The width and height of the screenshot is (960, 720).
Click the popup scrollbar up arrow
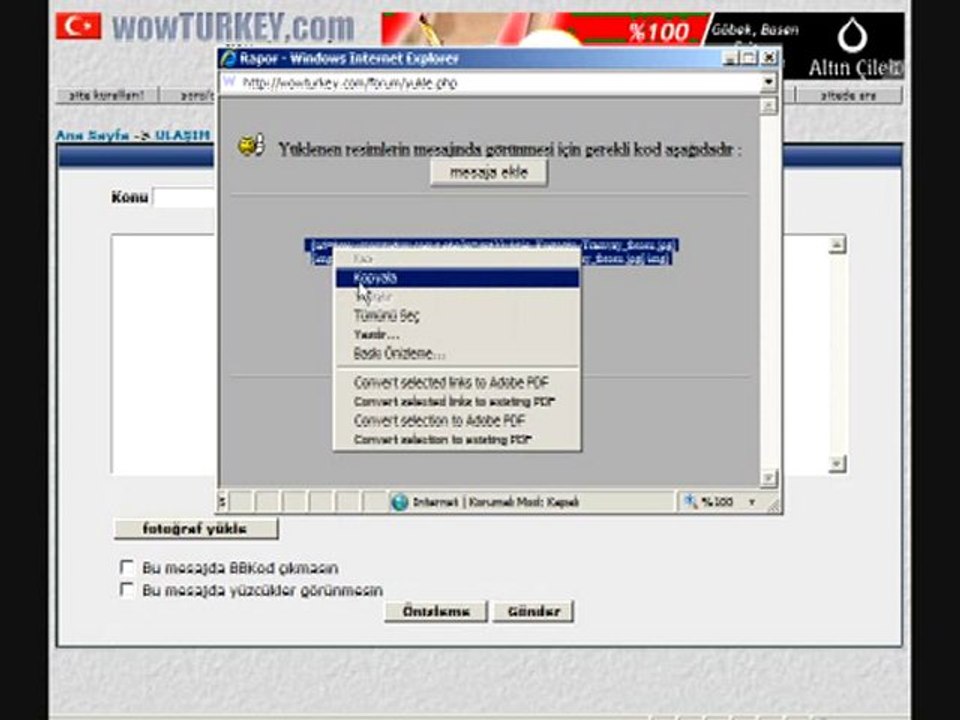[768, 107]
